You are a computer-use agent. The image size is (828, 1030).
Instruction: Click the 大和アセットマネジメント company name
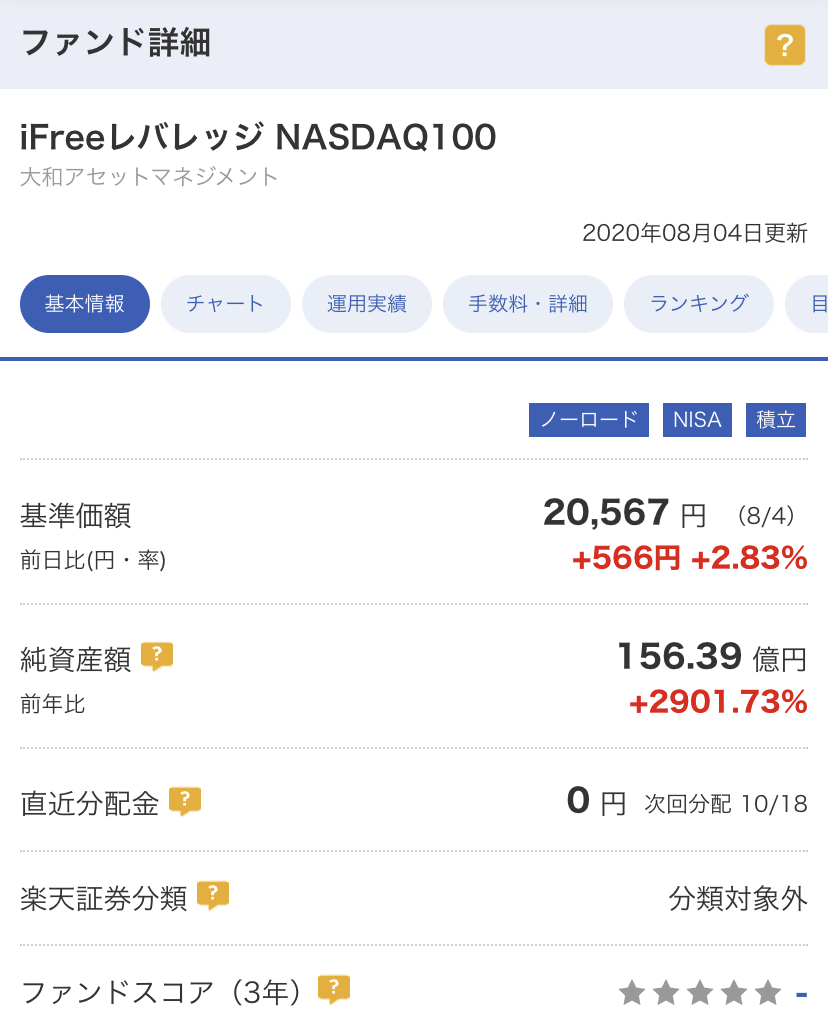tap(149, 177)
